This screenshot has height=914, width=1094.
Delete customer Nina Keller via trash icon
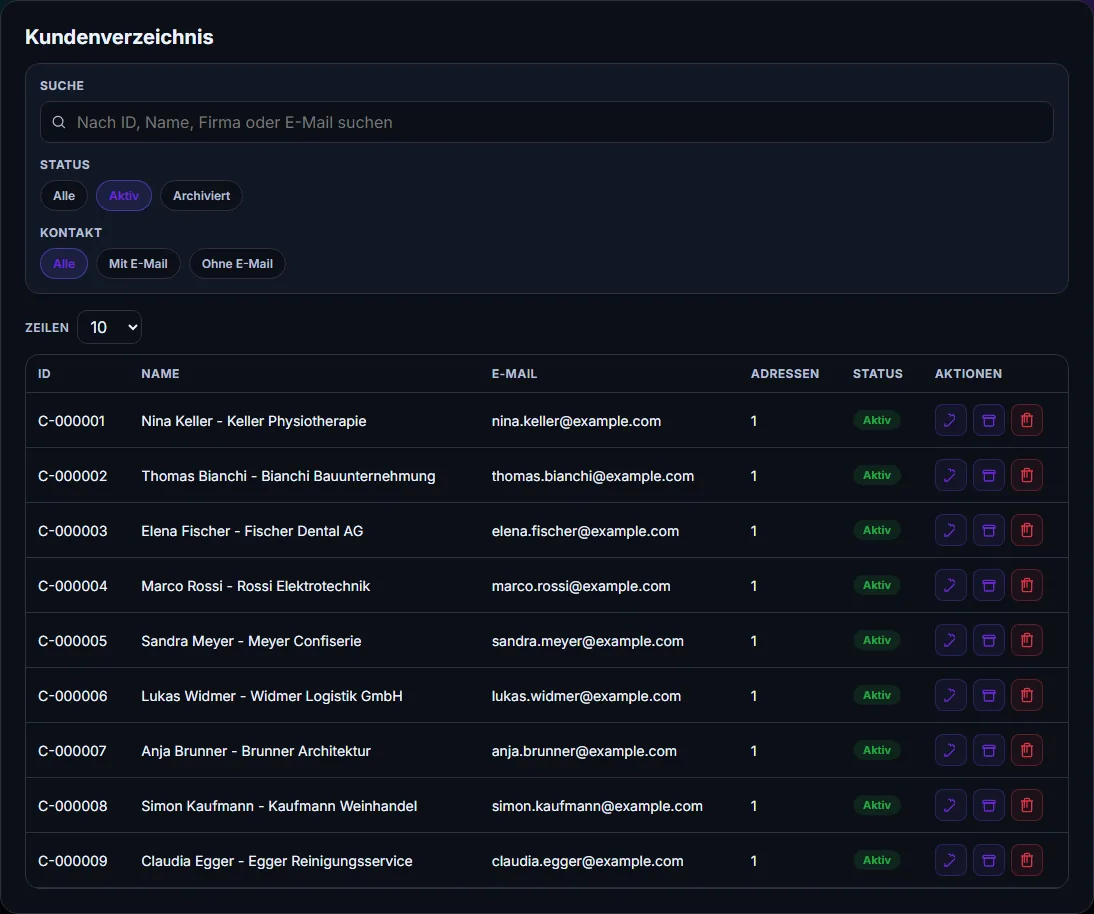[1027, 420]
